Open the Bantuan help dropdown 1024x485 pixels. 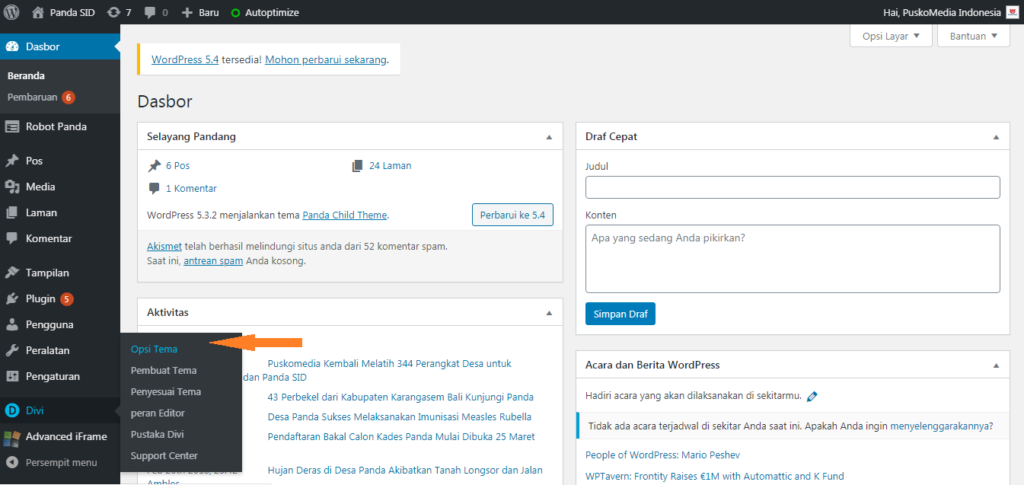973,36
